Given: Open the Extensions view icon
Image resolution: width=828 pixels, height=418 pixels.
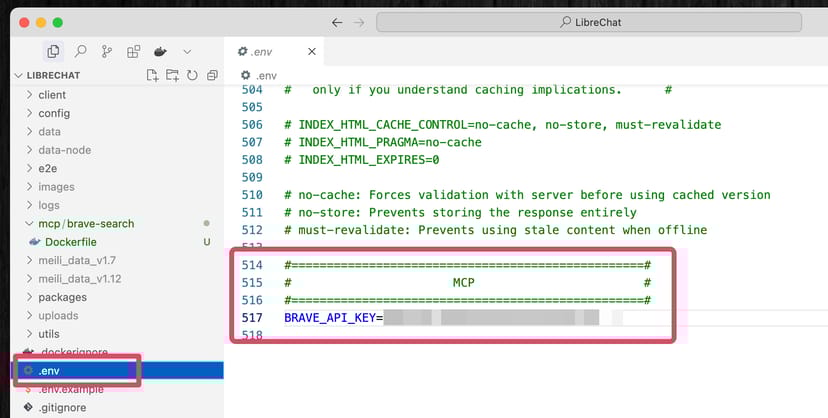Looking at the screenshot, I should (133, 51).
